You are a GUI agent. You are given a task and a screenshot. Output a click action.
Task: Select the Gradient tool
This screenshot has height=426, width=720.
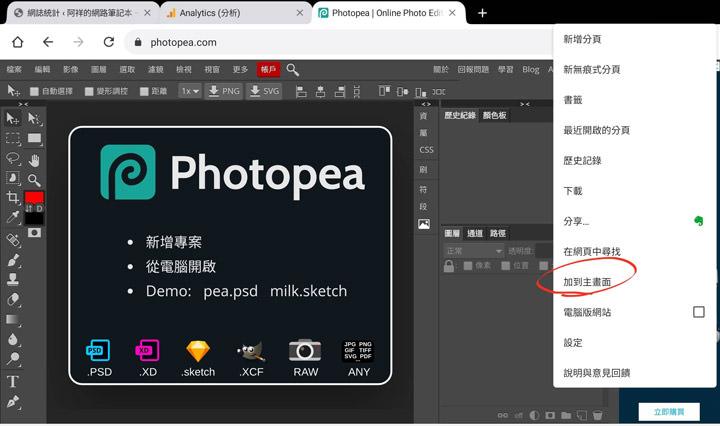(12, 320)
